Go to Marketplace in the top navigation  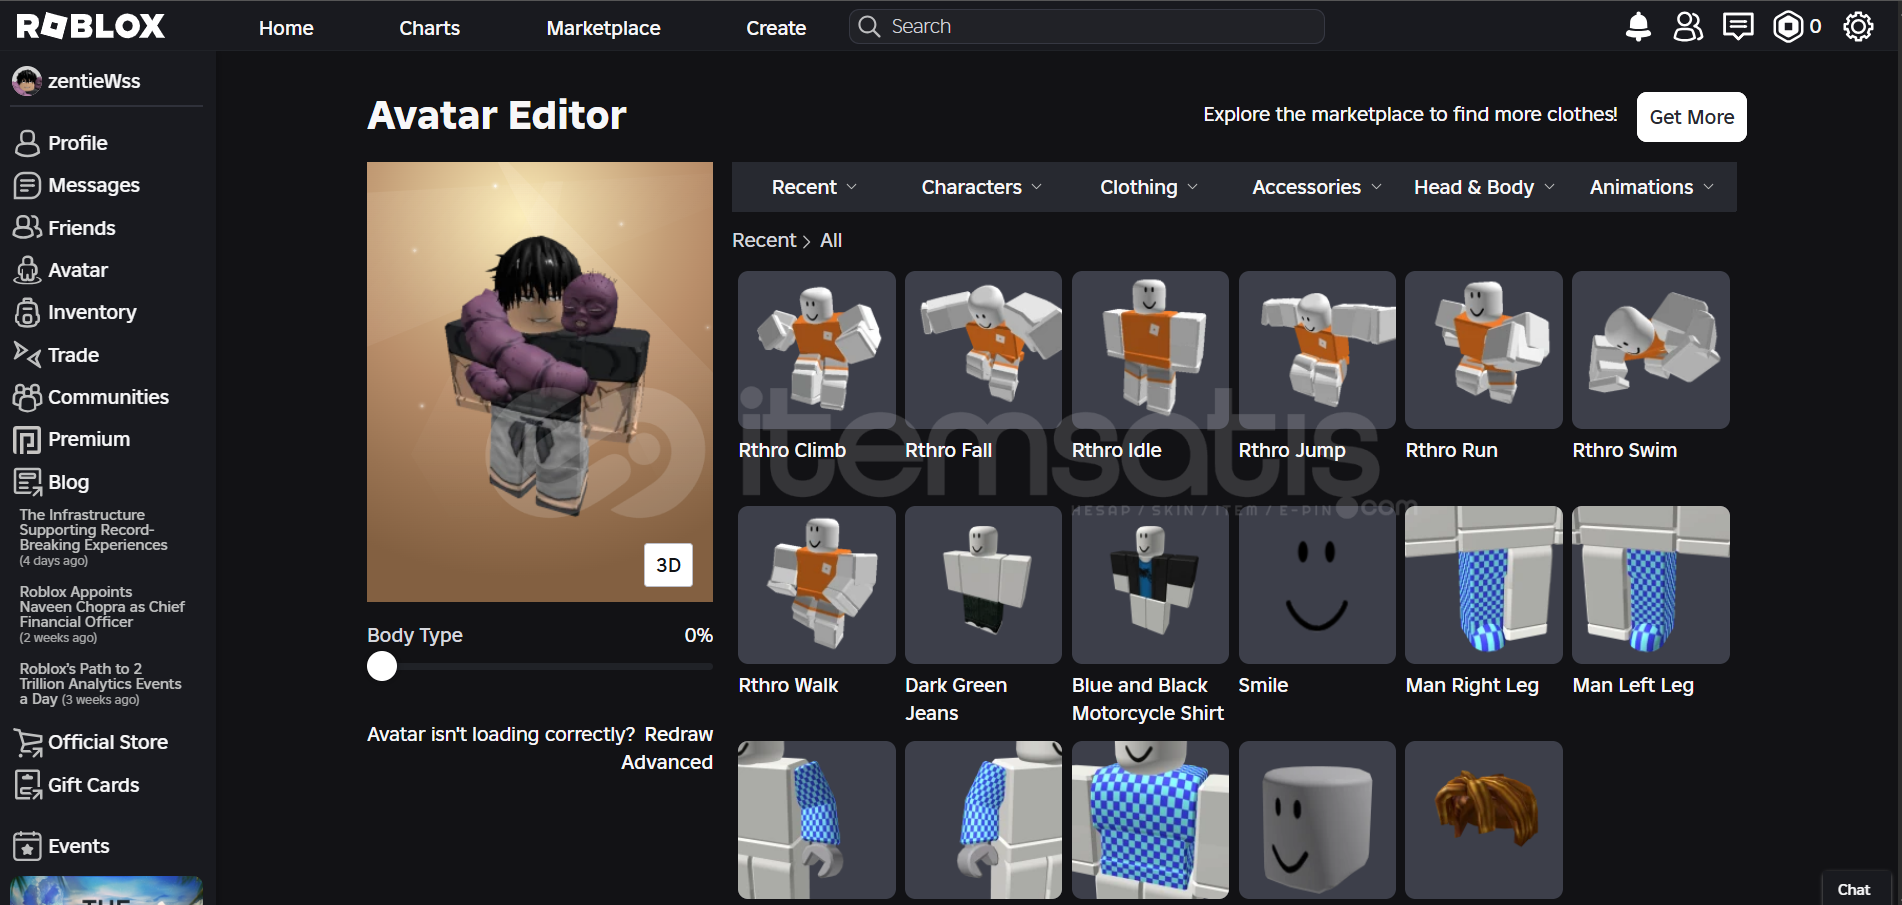(603, 28)
